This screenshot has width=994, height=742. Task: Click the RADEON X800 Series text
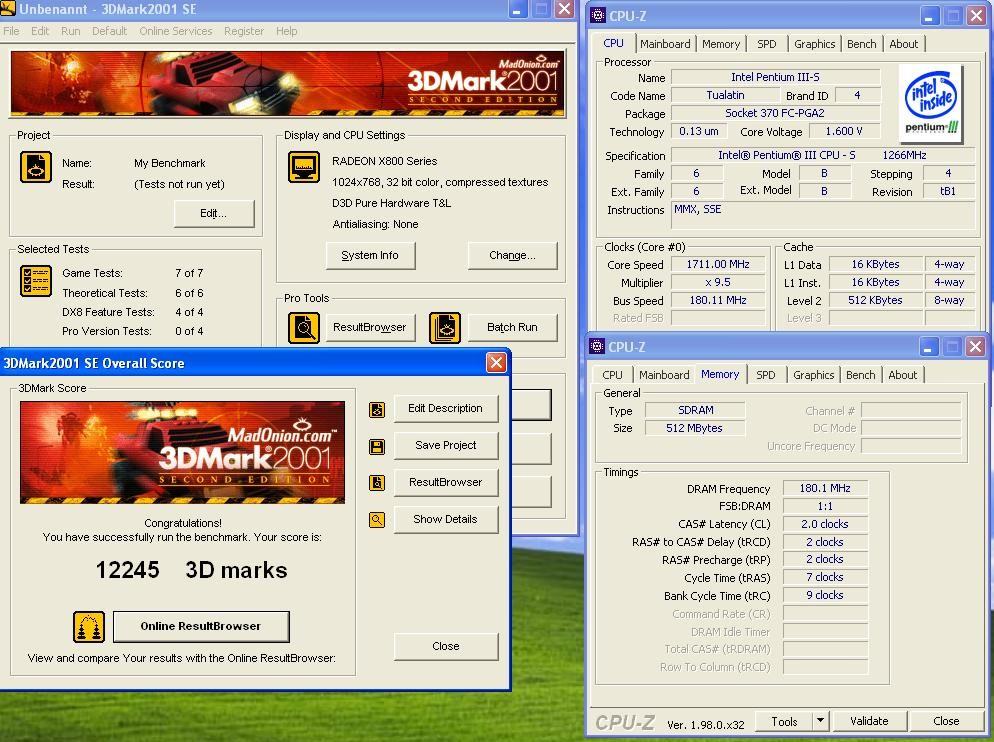click(385, 161)
